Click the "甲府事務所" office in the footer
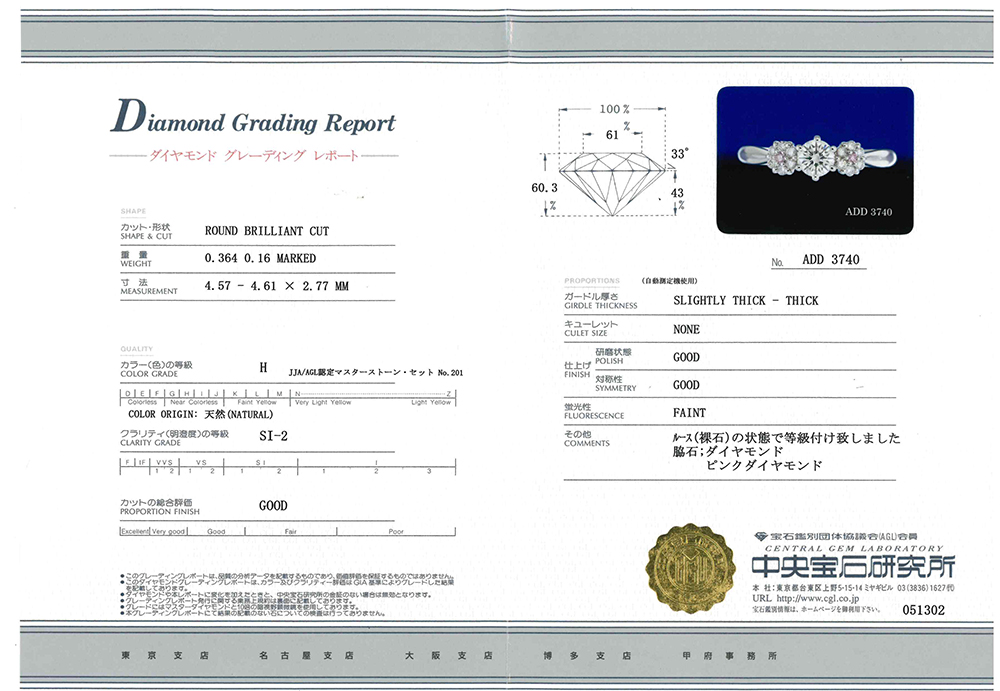This screenshot has width=1000, height=691. pyautogui.click(x=730, y=655)
